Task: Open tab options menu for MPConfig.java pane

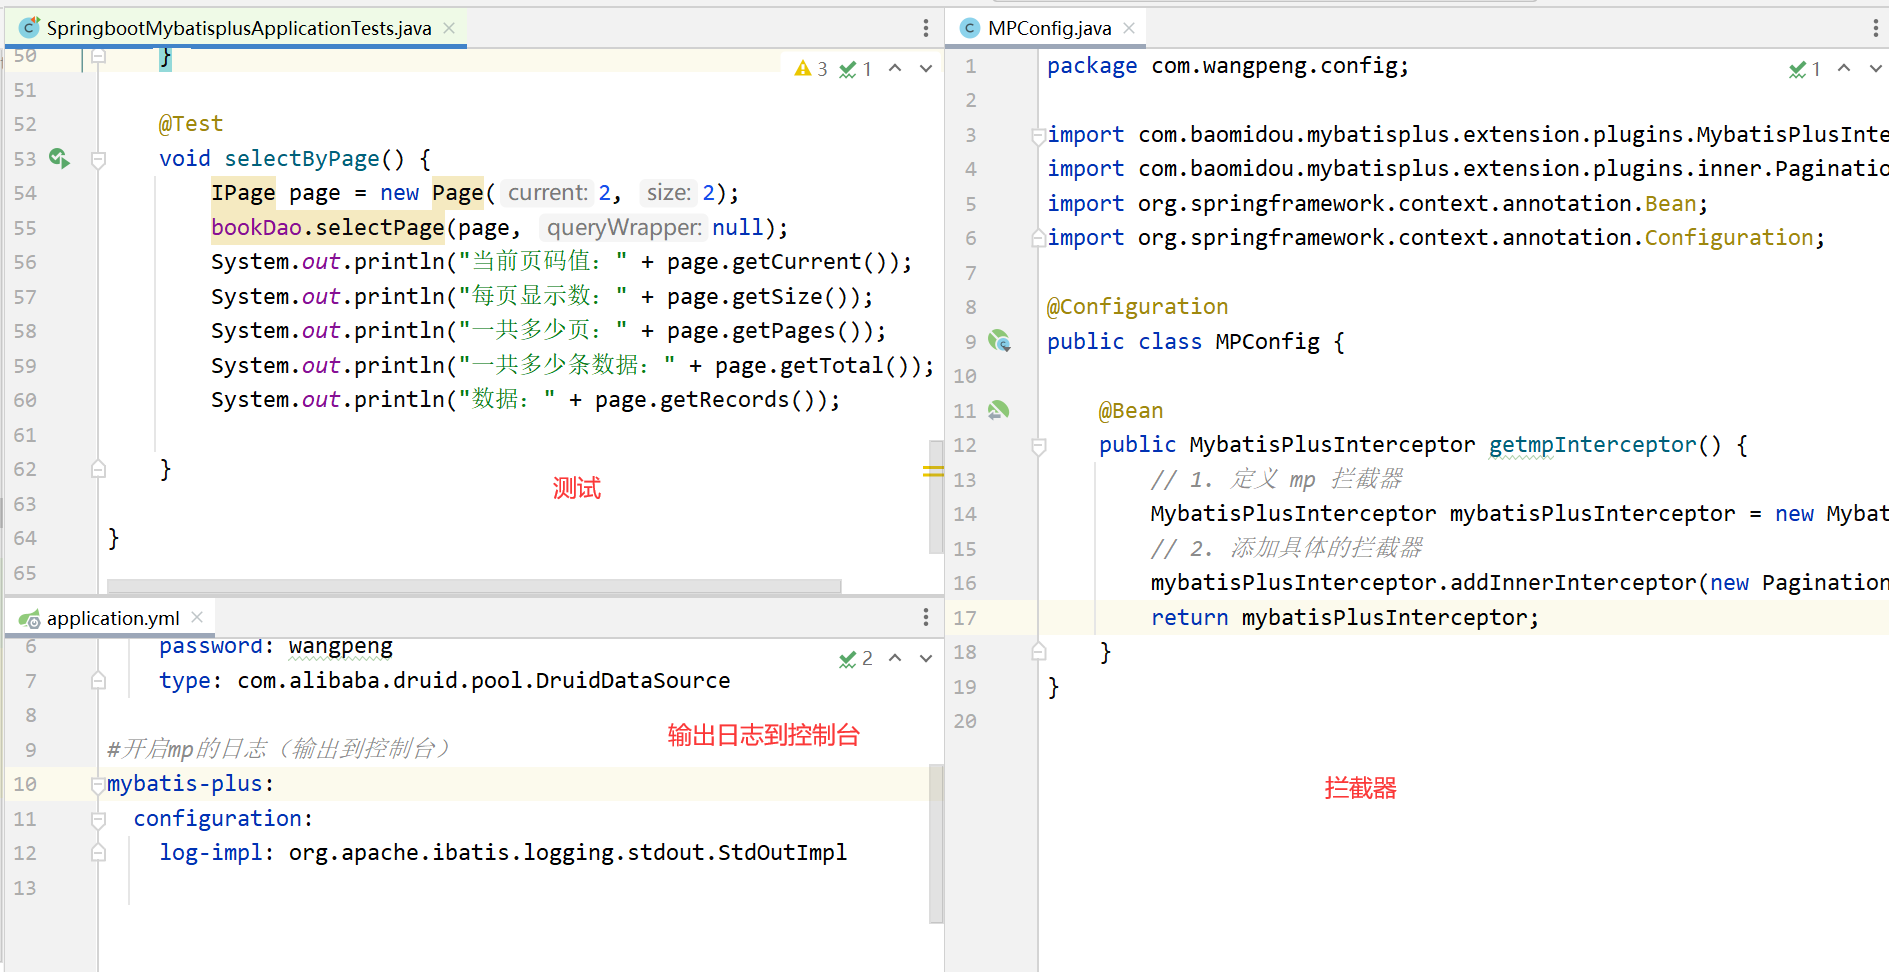Action: 1876,28
